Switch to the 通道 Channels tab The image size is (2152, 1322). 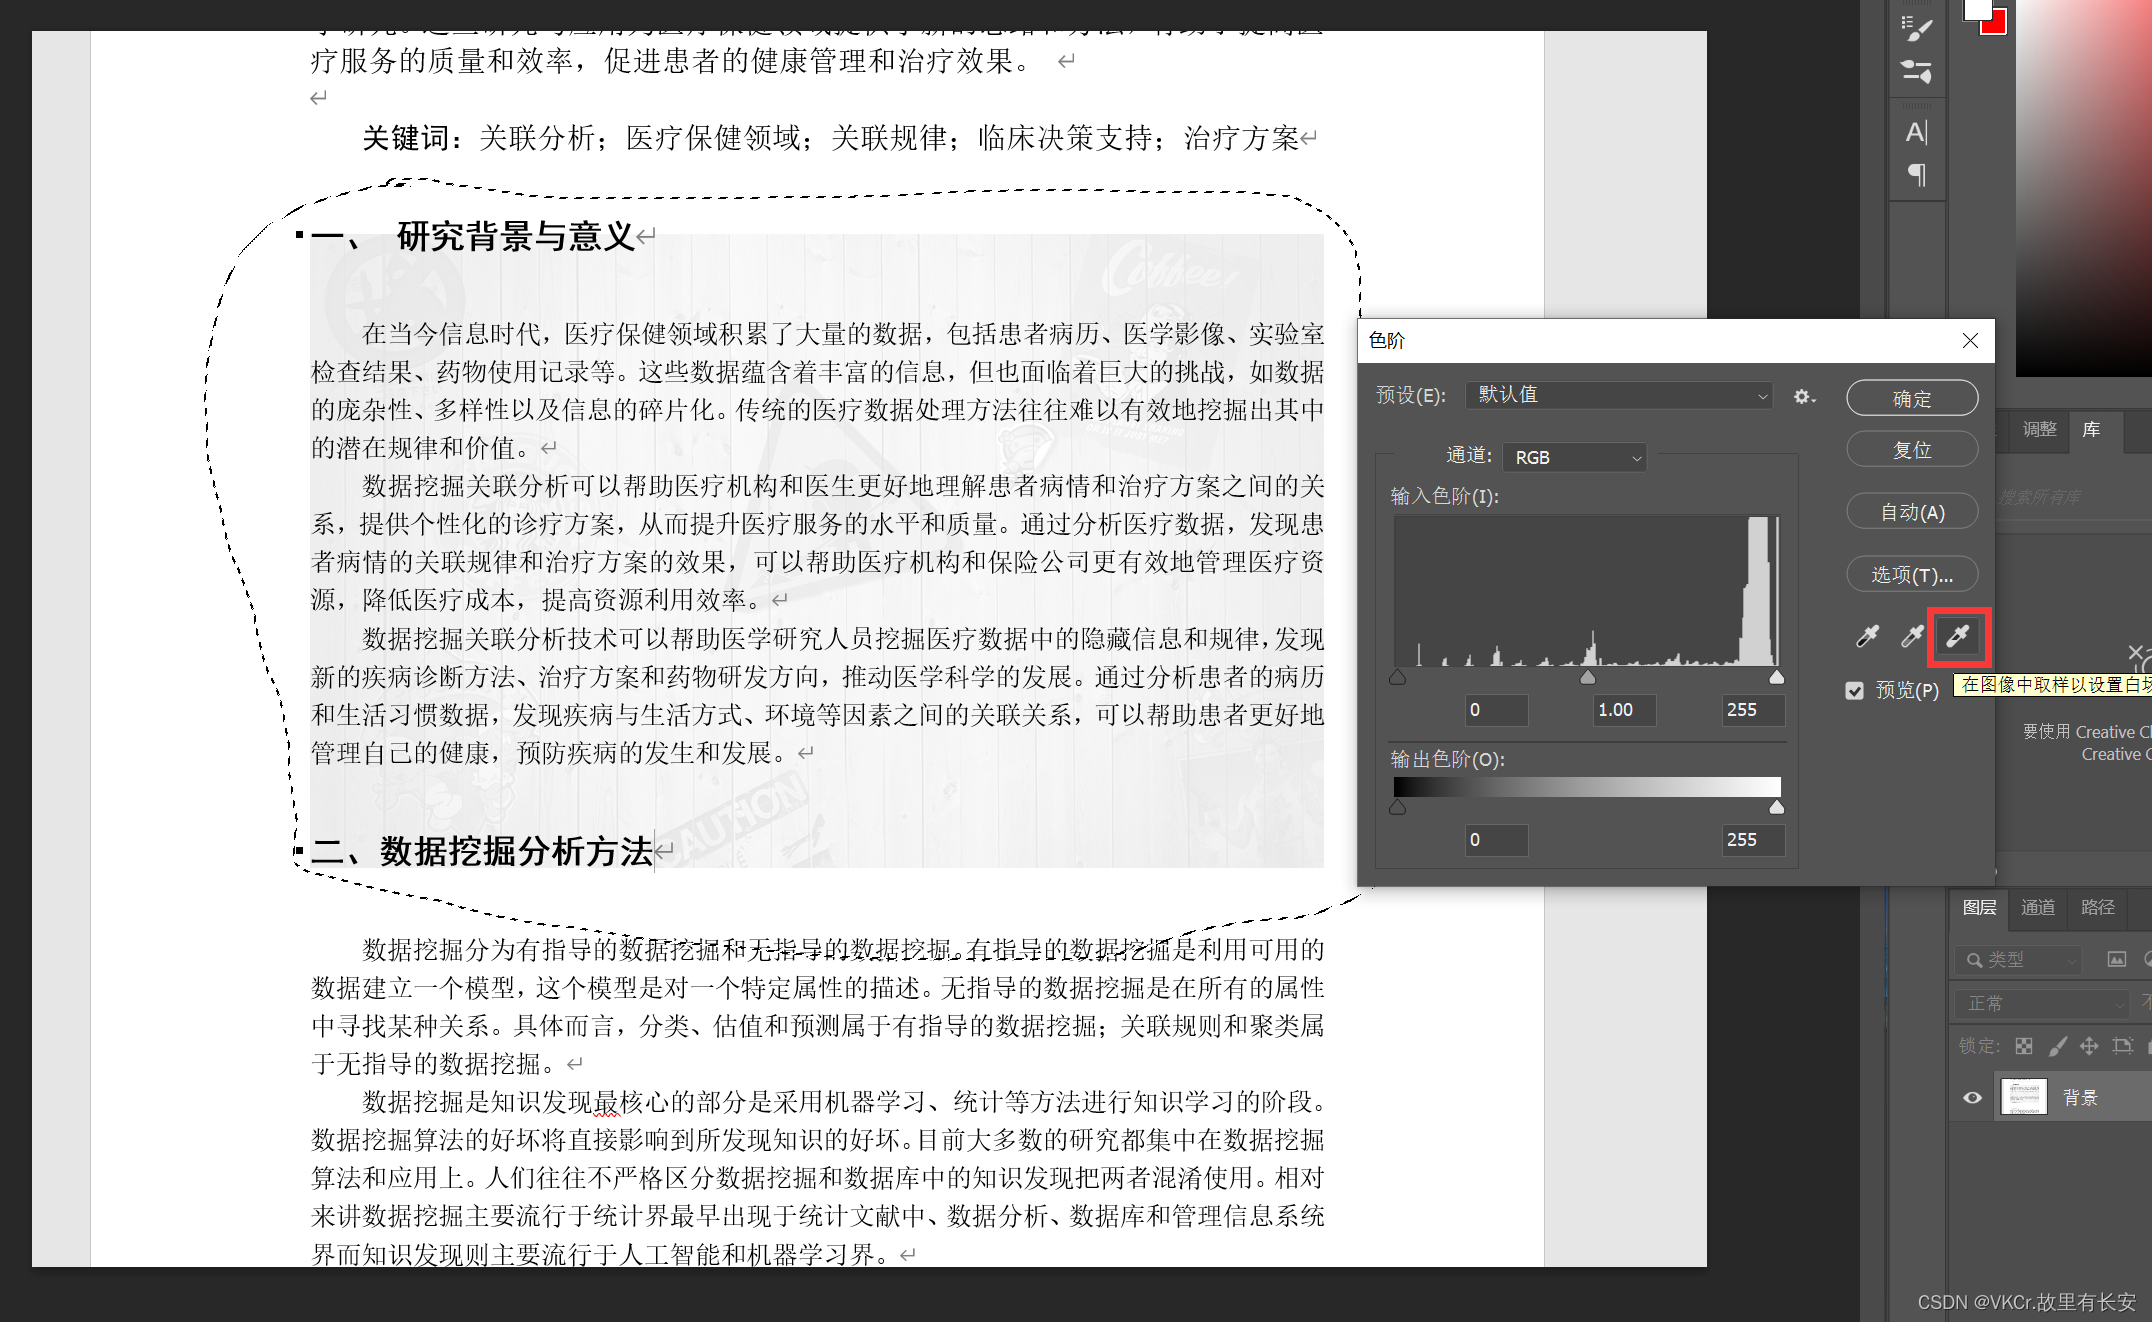point(2038,907)
